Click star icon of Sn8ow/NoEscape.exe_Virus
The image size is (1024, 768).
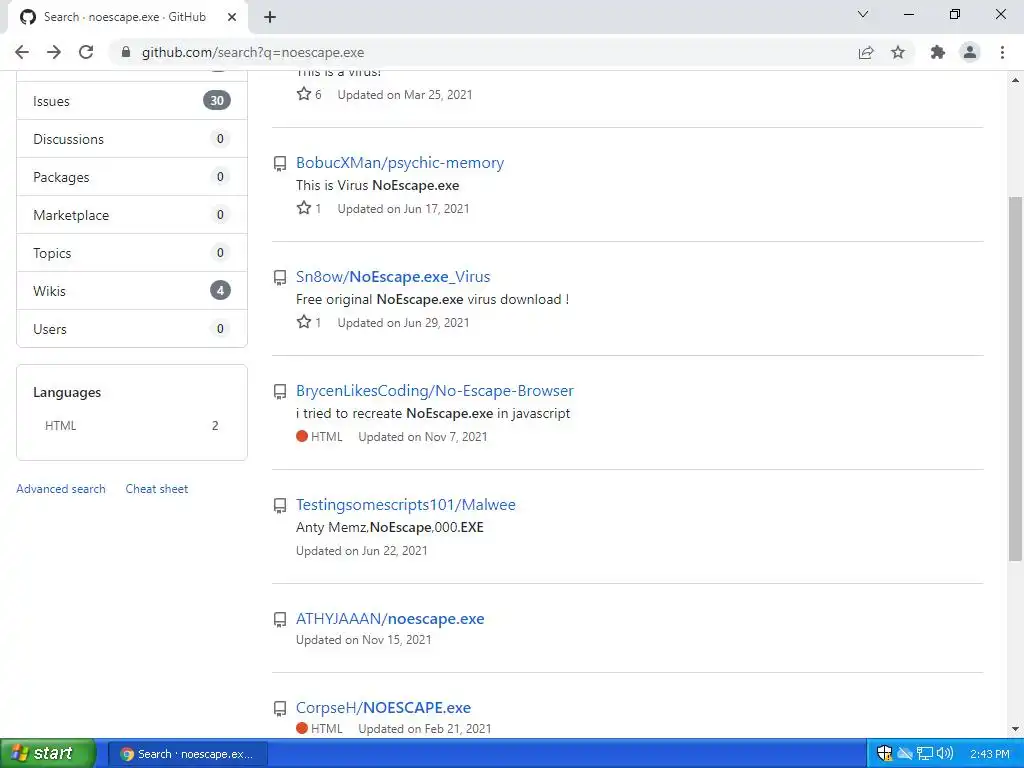point(304,321)
